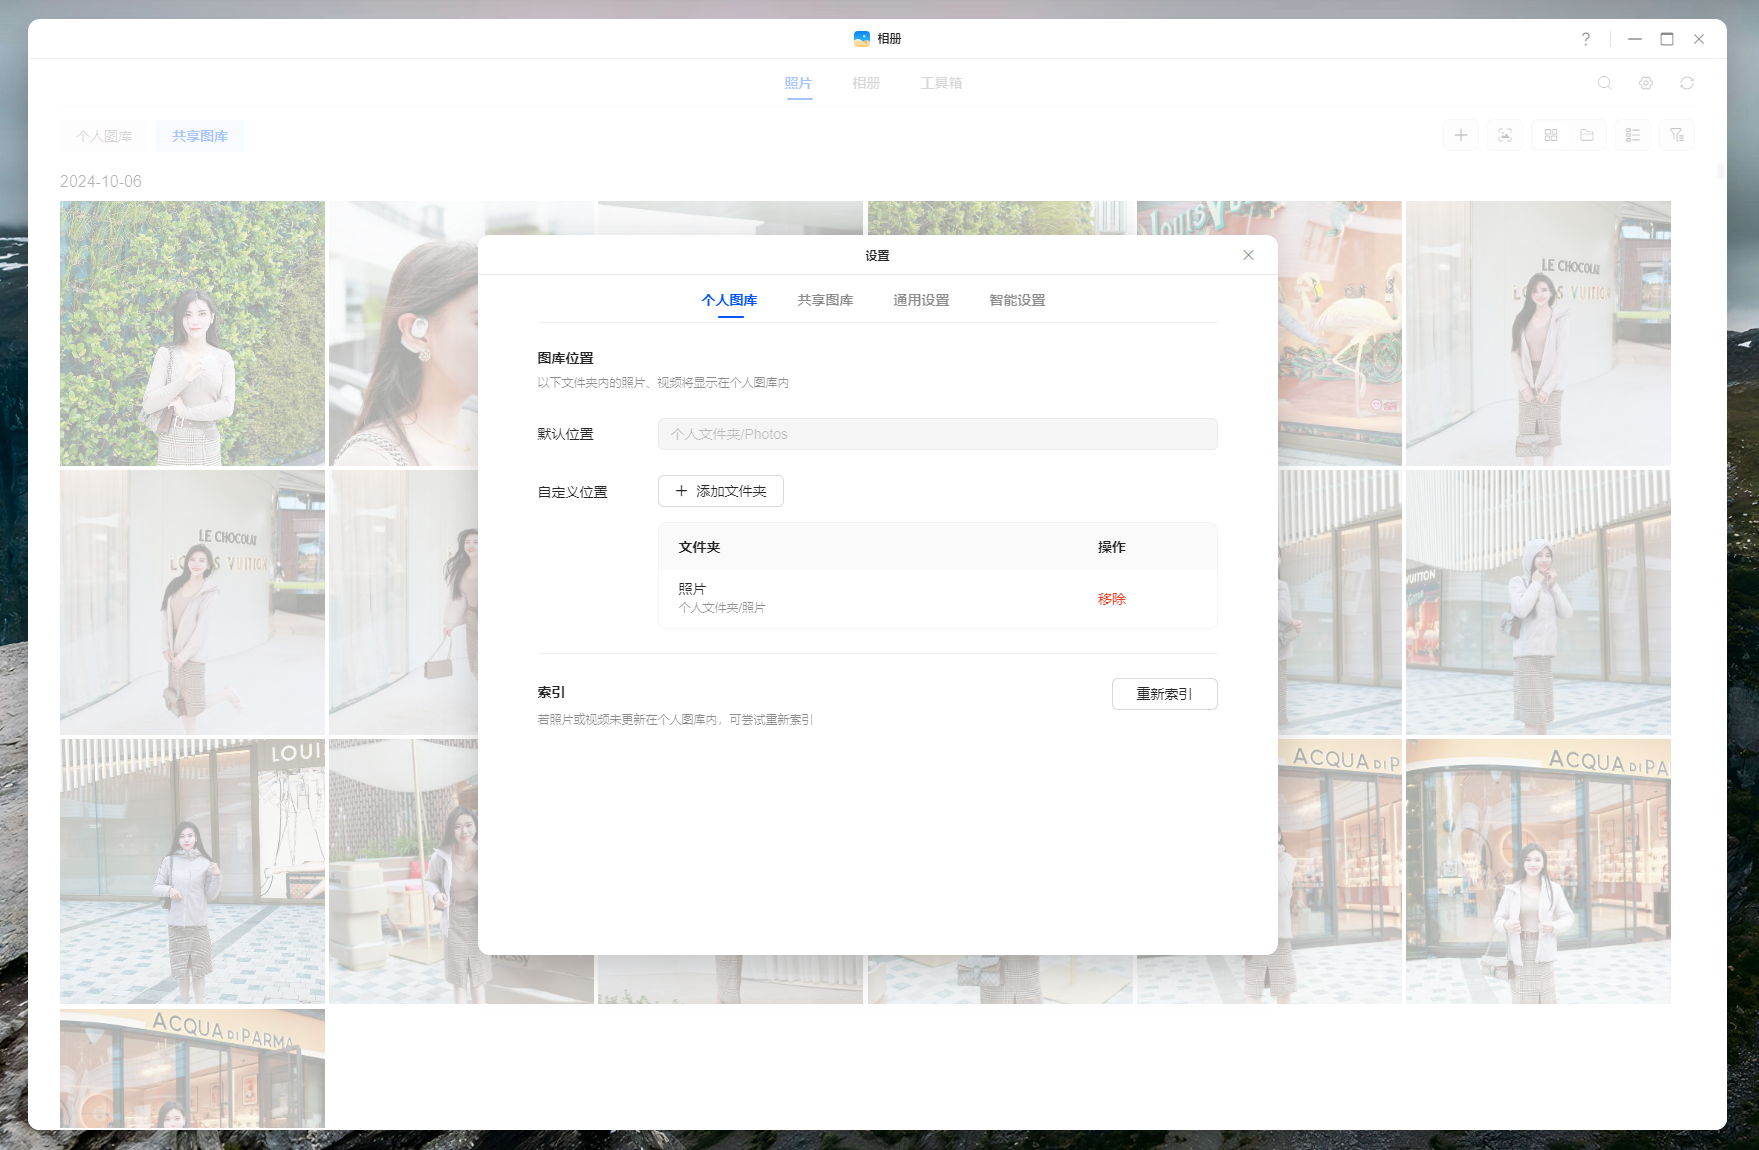Image resolution: width=1759 pixels, height=1150 pixels.
Task: Click the 文件夹 column header
Action: click(x=700, y=547)
